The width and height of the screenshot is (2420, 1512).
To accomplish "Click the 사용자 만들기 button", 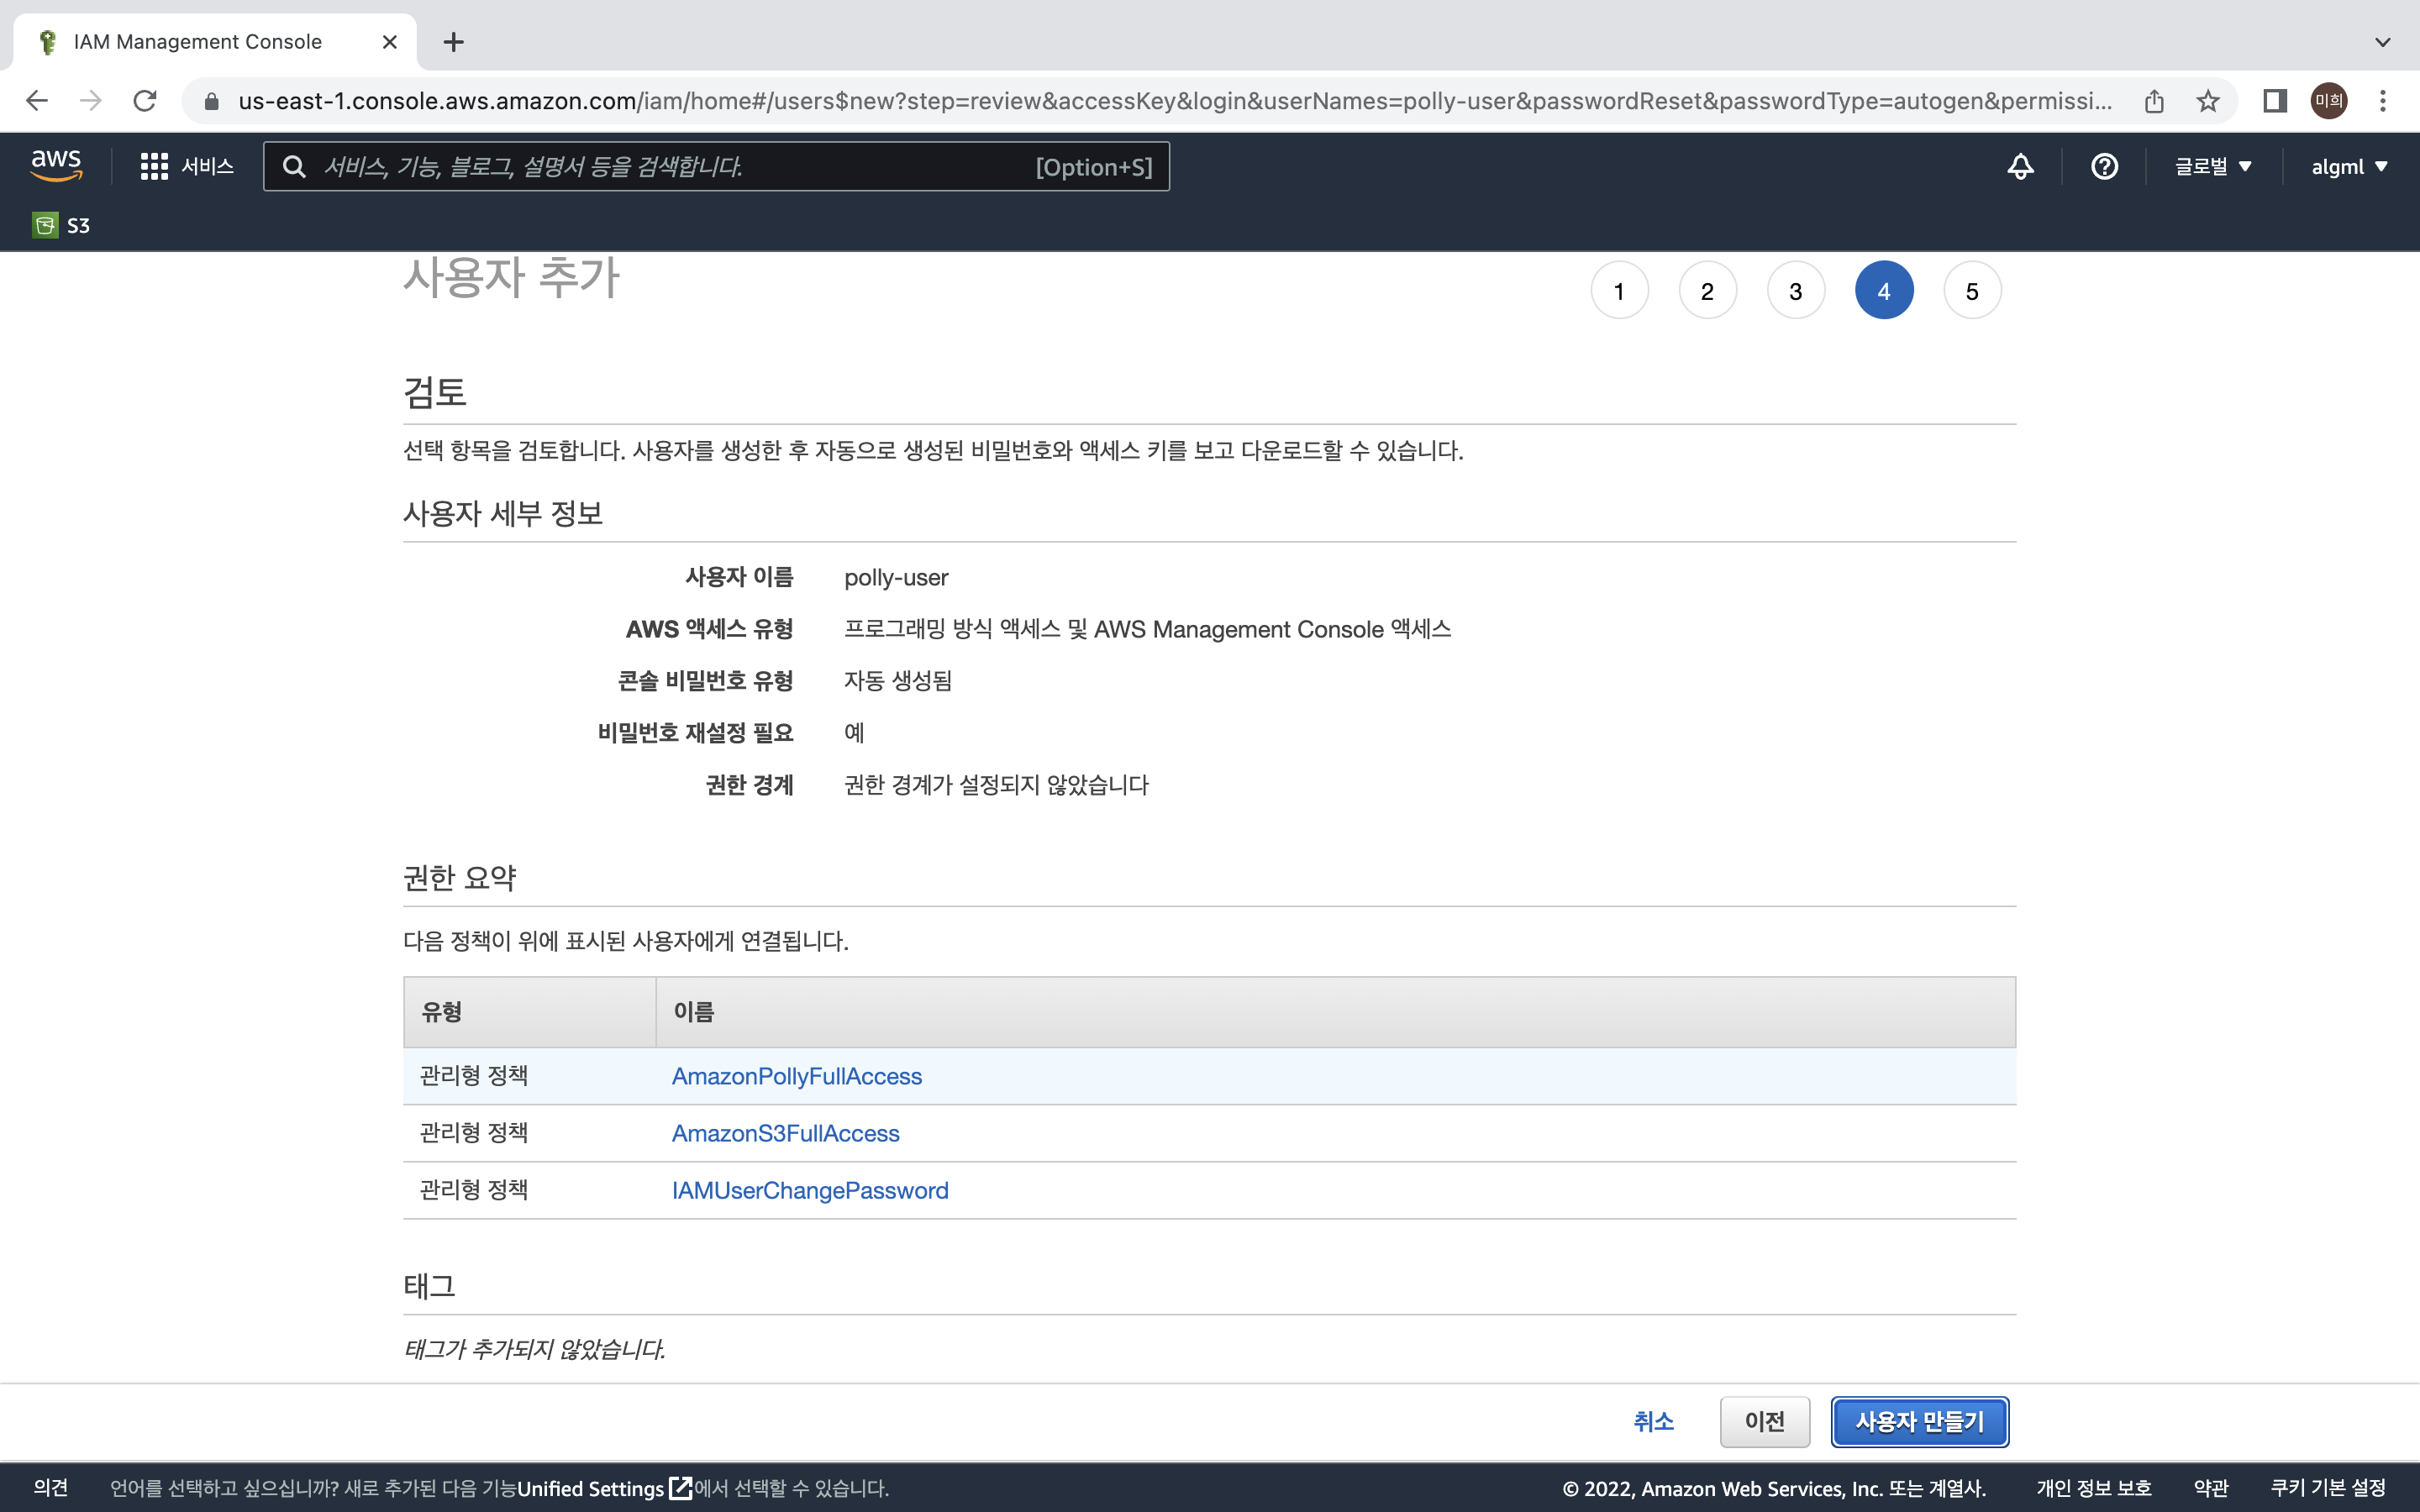I will [1919, 1421].
